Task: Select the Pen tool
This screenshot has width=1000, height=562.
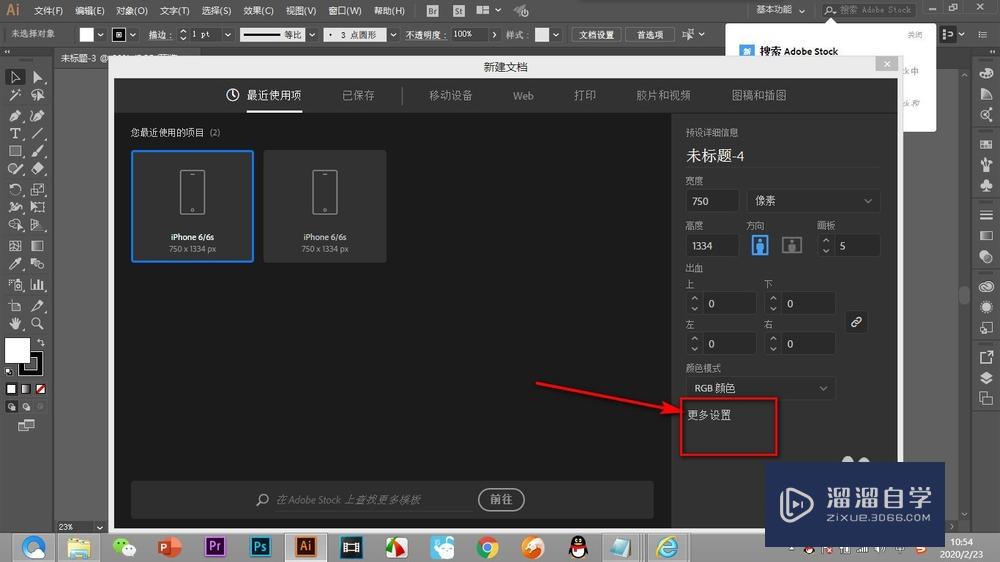Action: coord(15,116)
